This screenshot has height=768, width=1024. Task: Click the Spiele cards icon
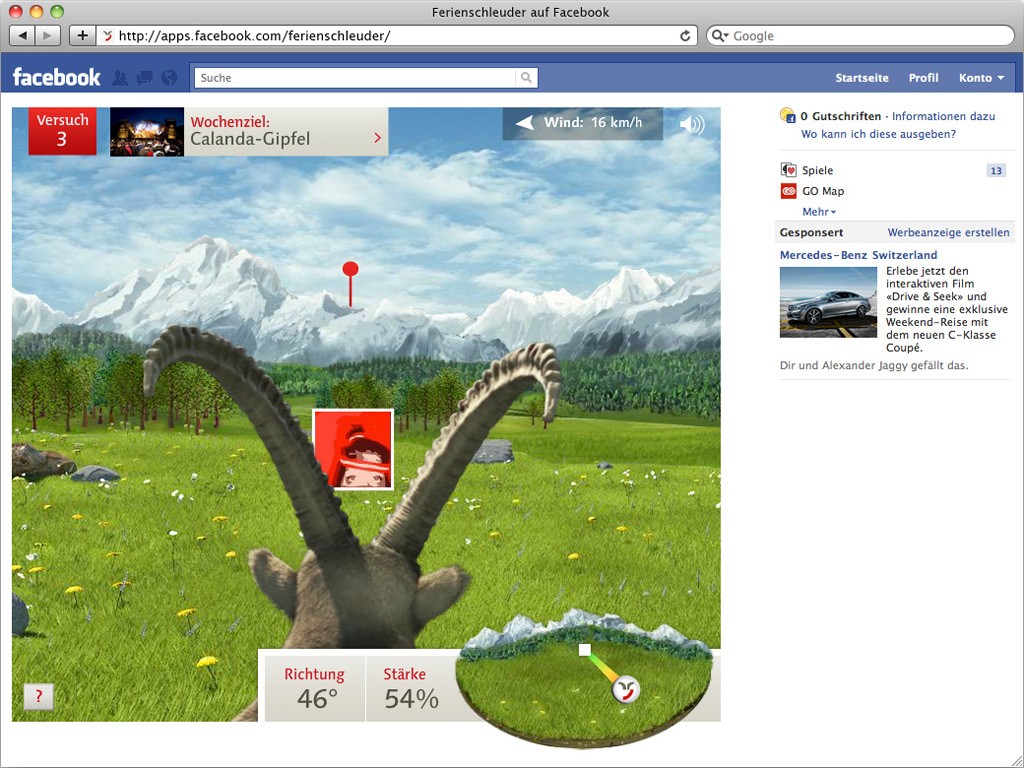pyautogui.click(x=788, y=170)
